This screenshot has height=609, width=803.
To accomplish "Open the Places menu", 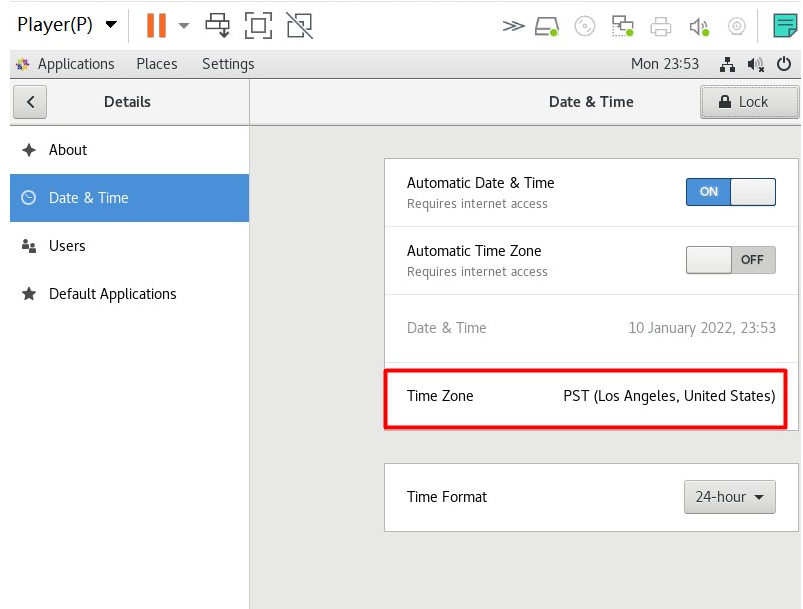I will (157, 64).
